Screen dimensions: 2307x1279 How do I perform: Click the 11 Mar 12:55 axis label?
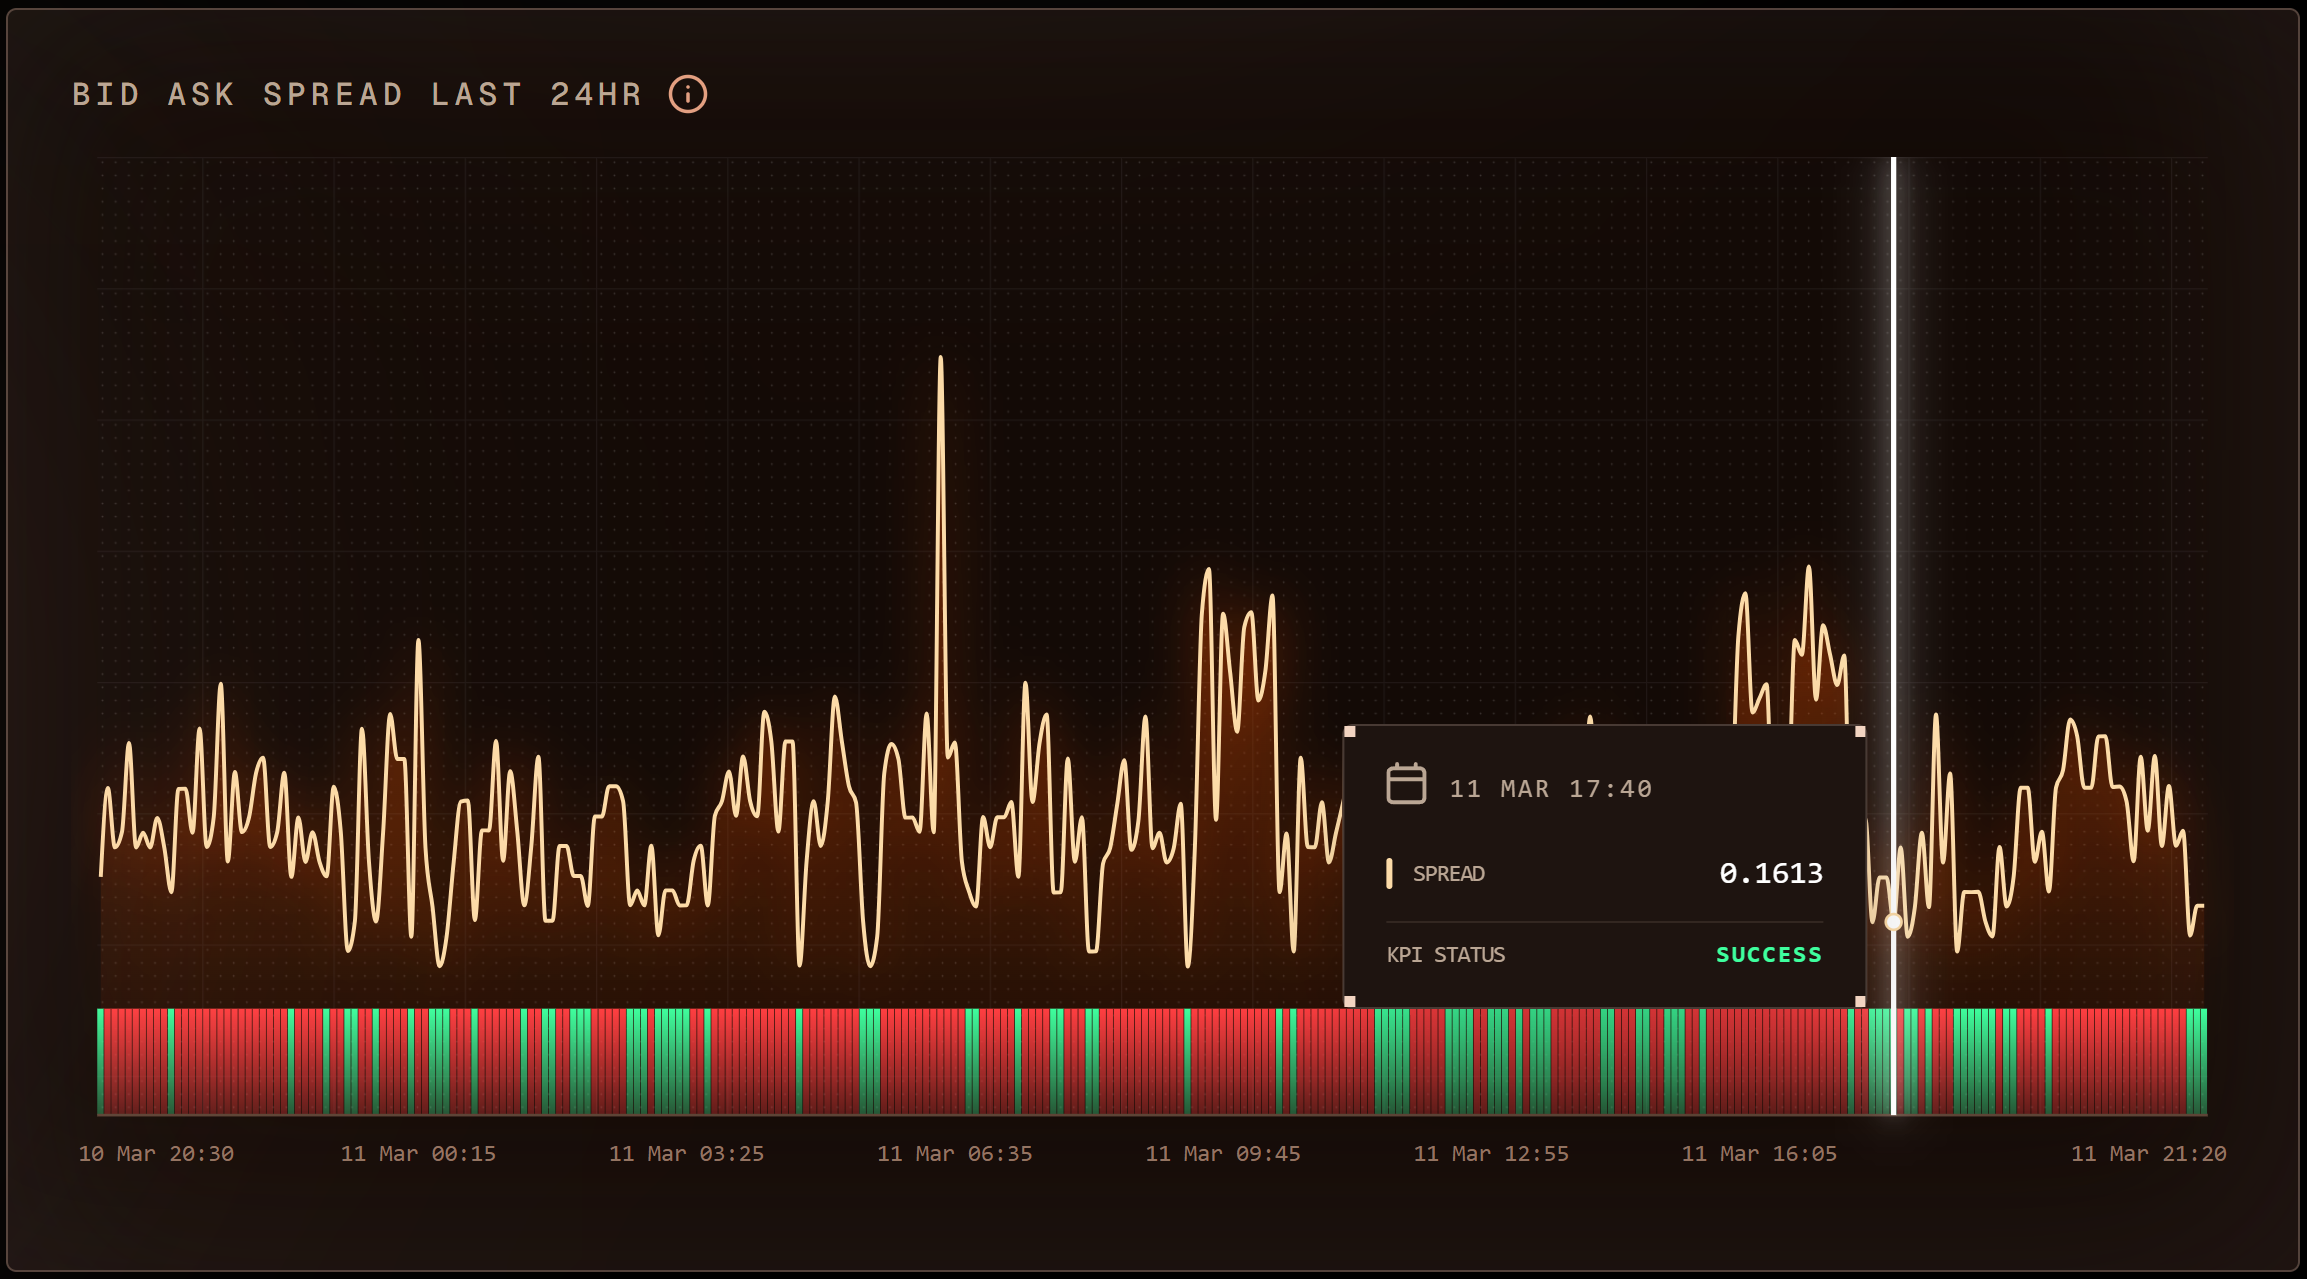[x=1490, y=1154]
